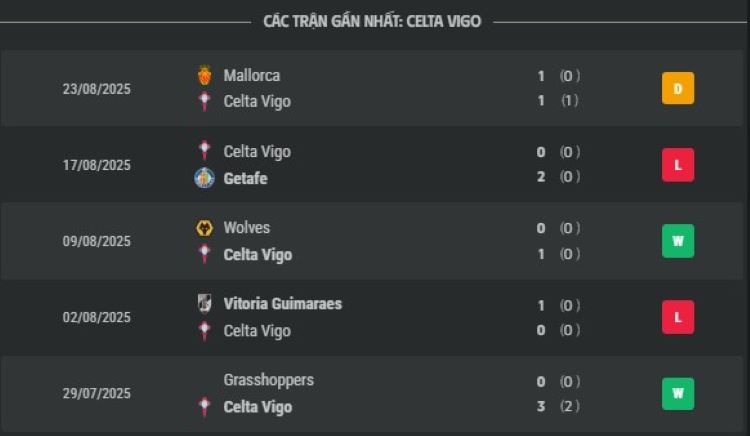The image size is (750, 436).
Task: Click the orange D draw result badge
Action: tap(678, 88)
